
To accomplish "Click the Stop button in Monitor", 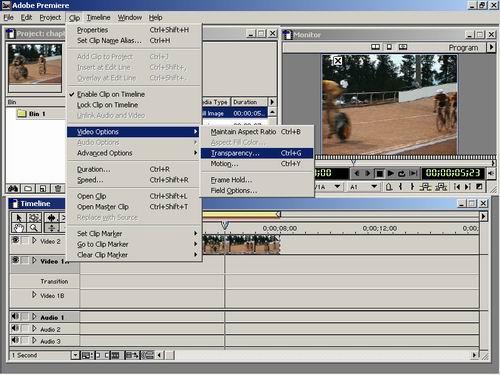I will (x=379, y=173).
